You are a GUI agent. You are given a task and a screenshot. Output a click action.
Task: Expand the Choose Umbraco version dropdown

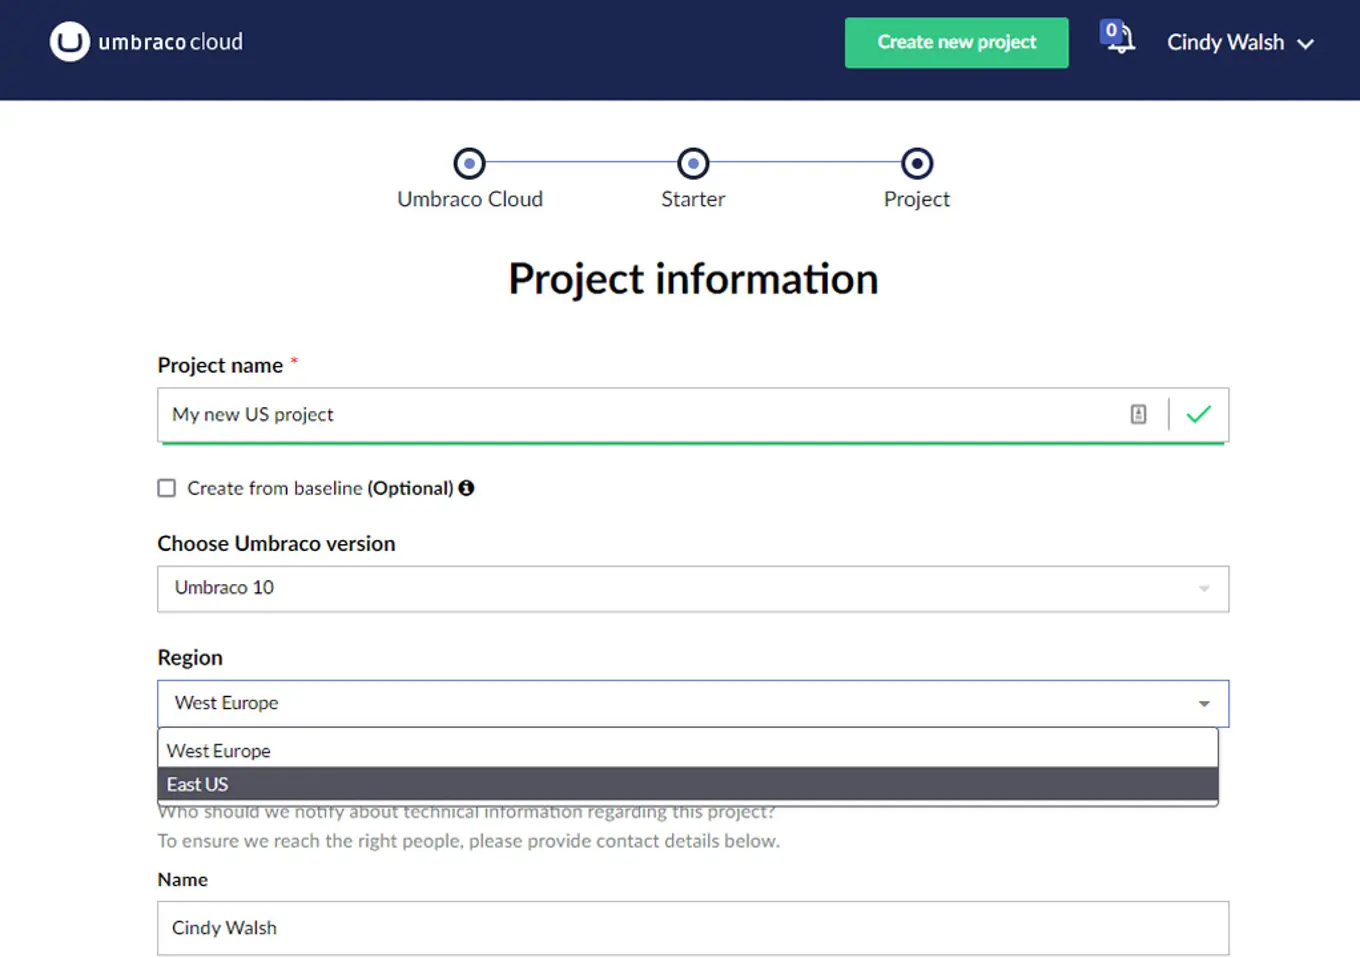coord(1203,589)
